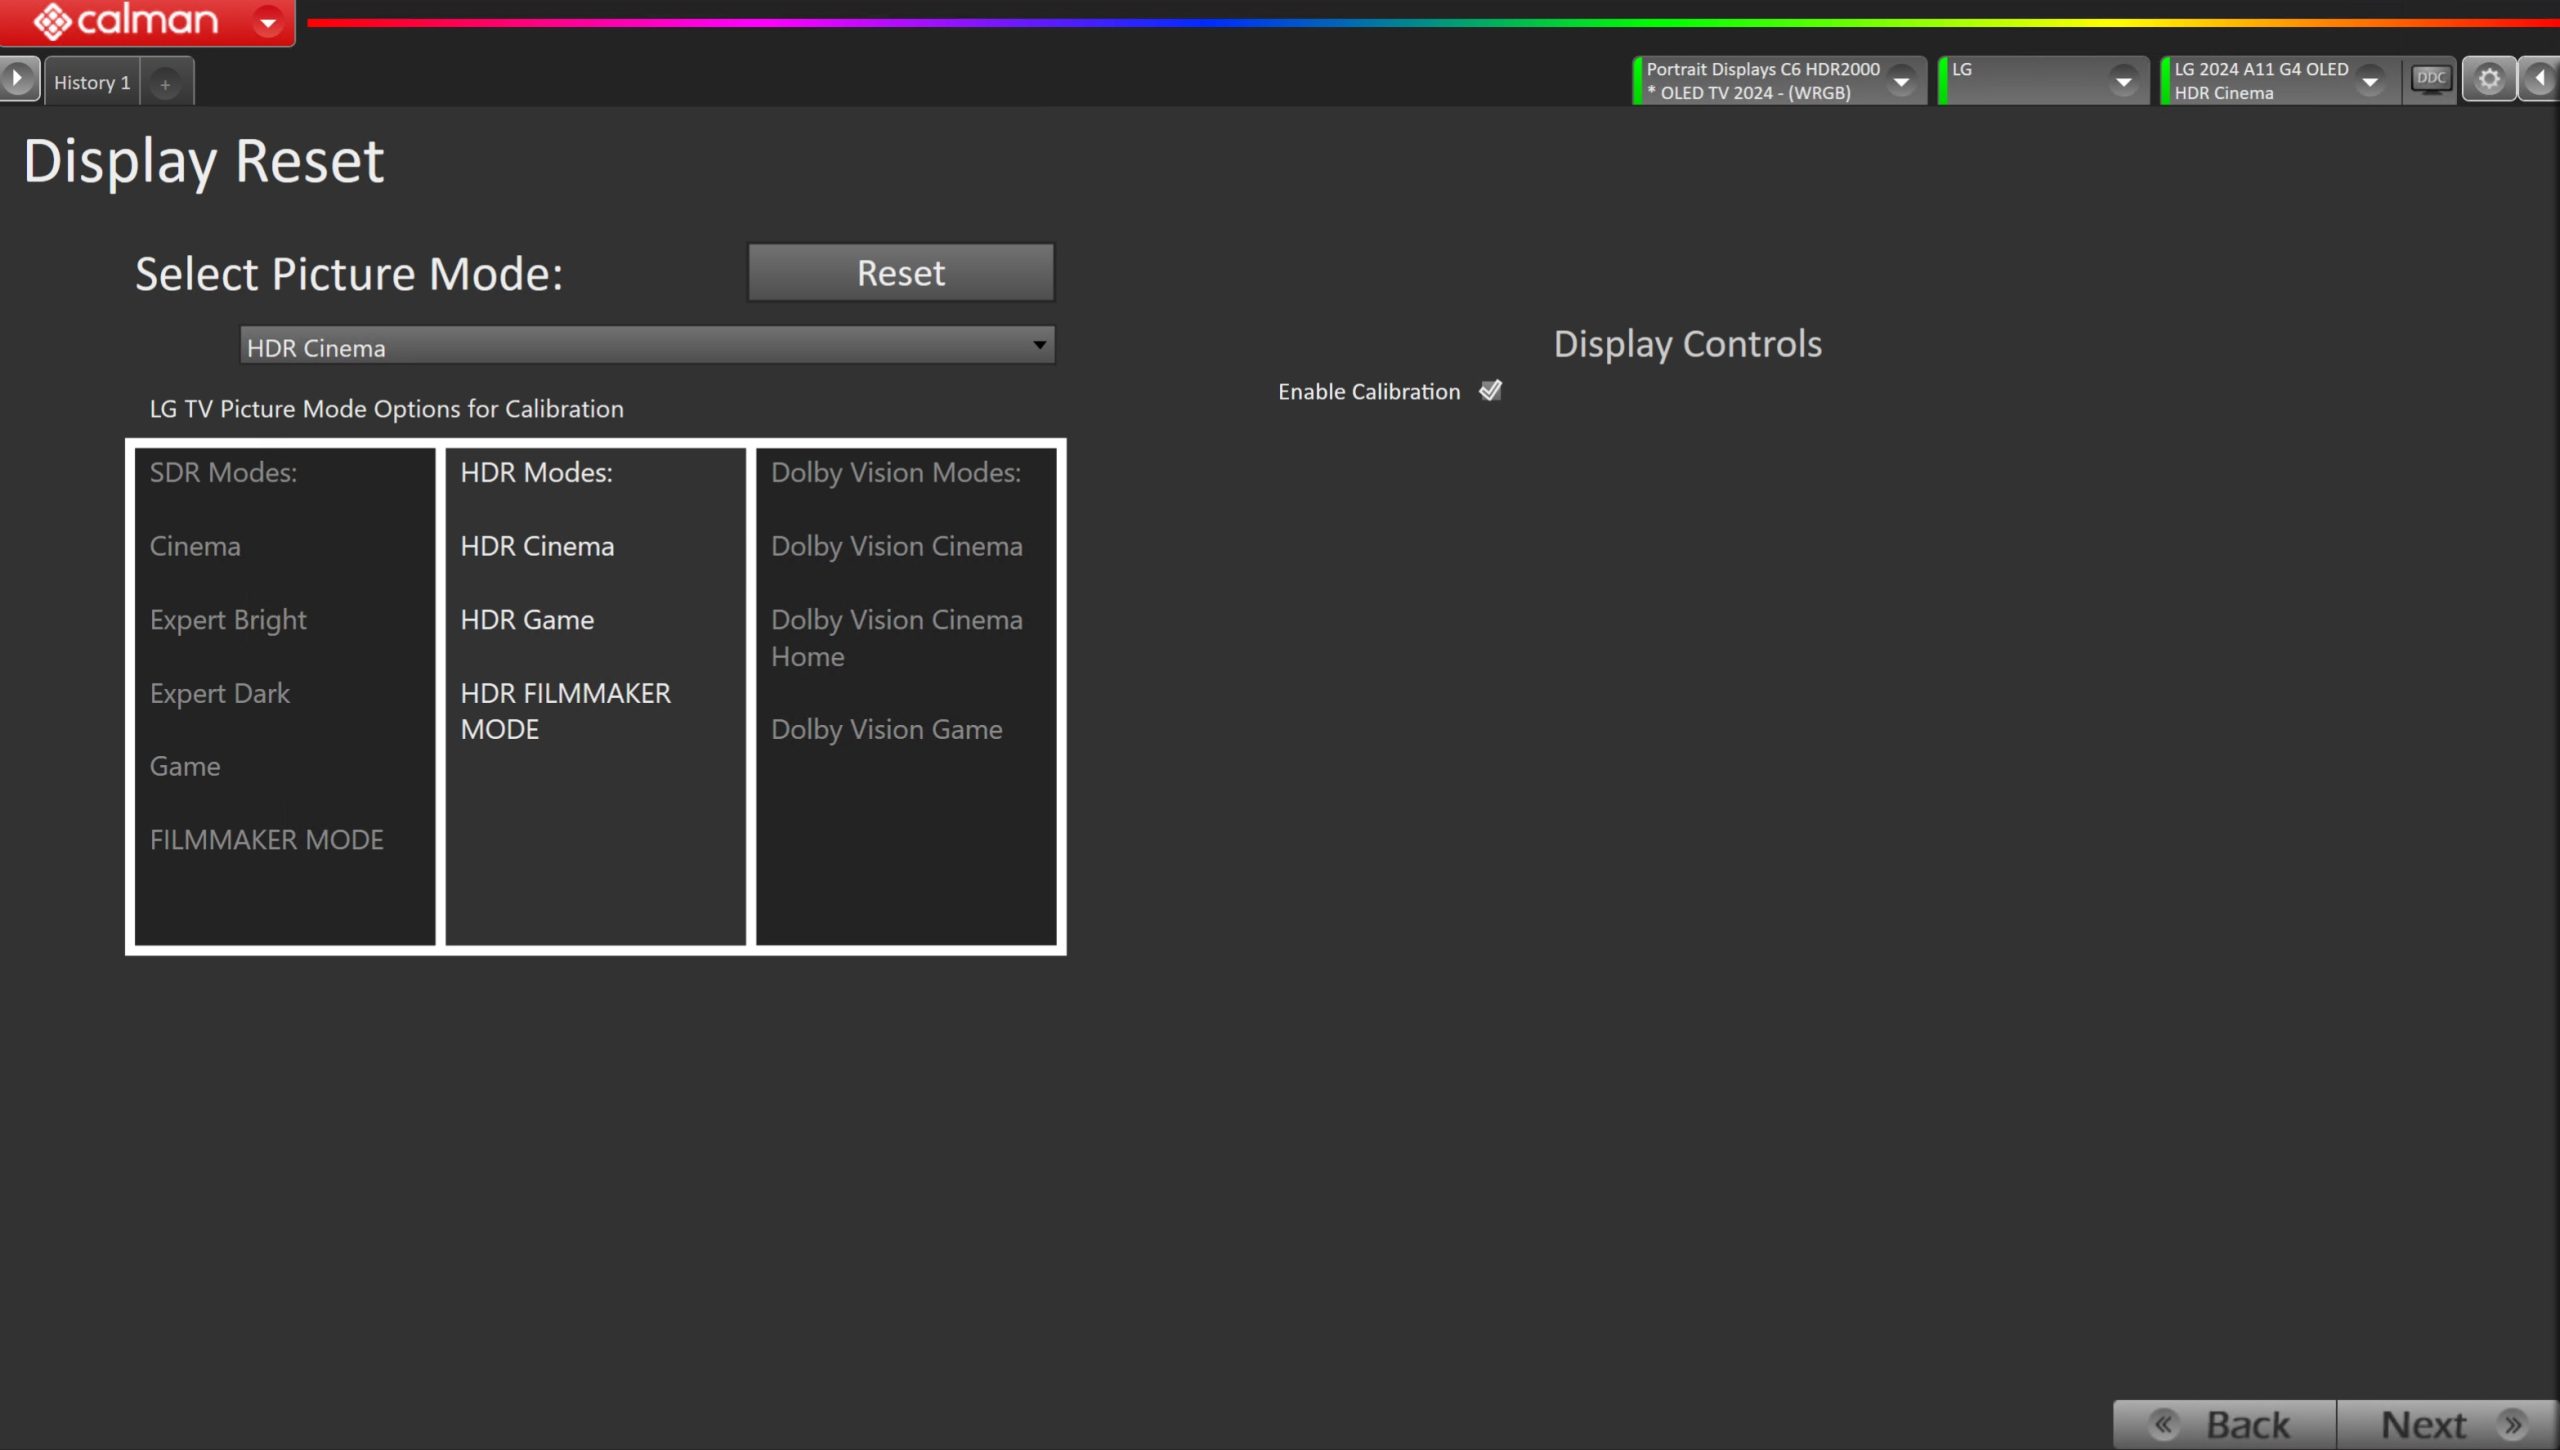Click the HDR FILMMAKER MODE text
The width and height of the screenshot is (2560, 1450).
[566, 712]
